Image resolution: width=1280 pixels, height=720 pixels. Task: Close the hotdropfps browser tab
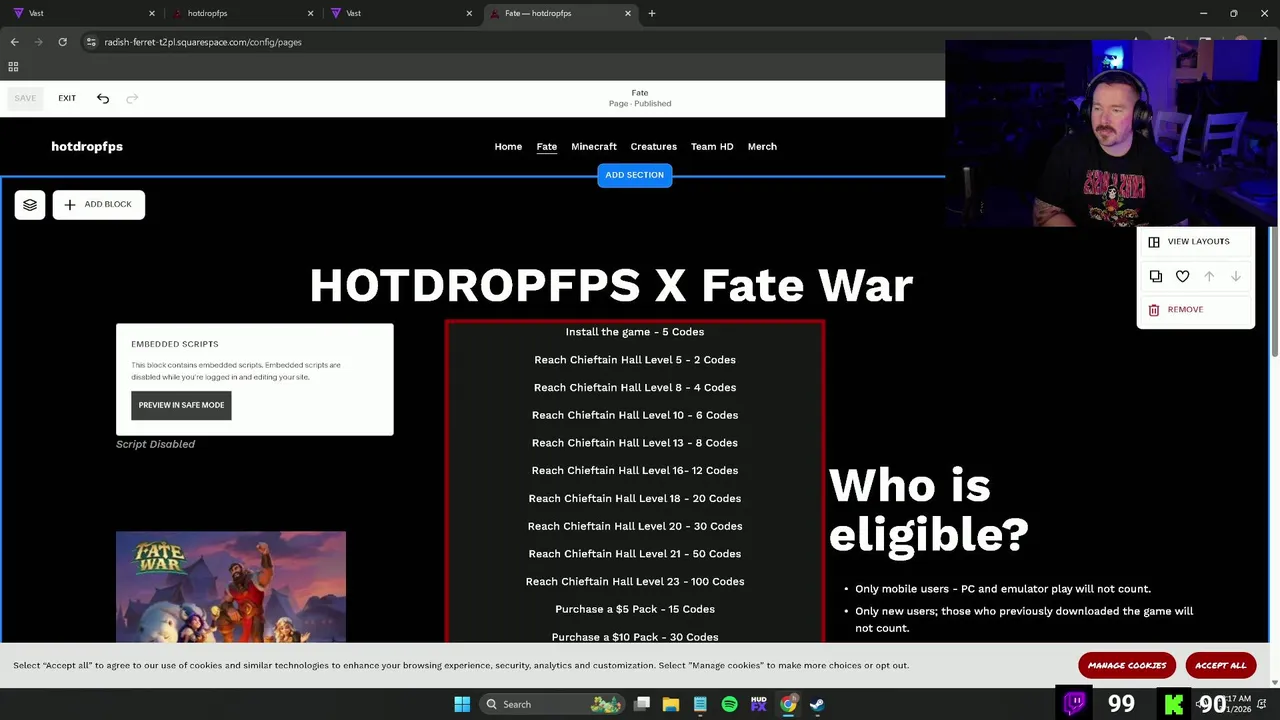[310, 13]
